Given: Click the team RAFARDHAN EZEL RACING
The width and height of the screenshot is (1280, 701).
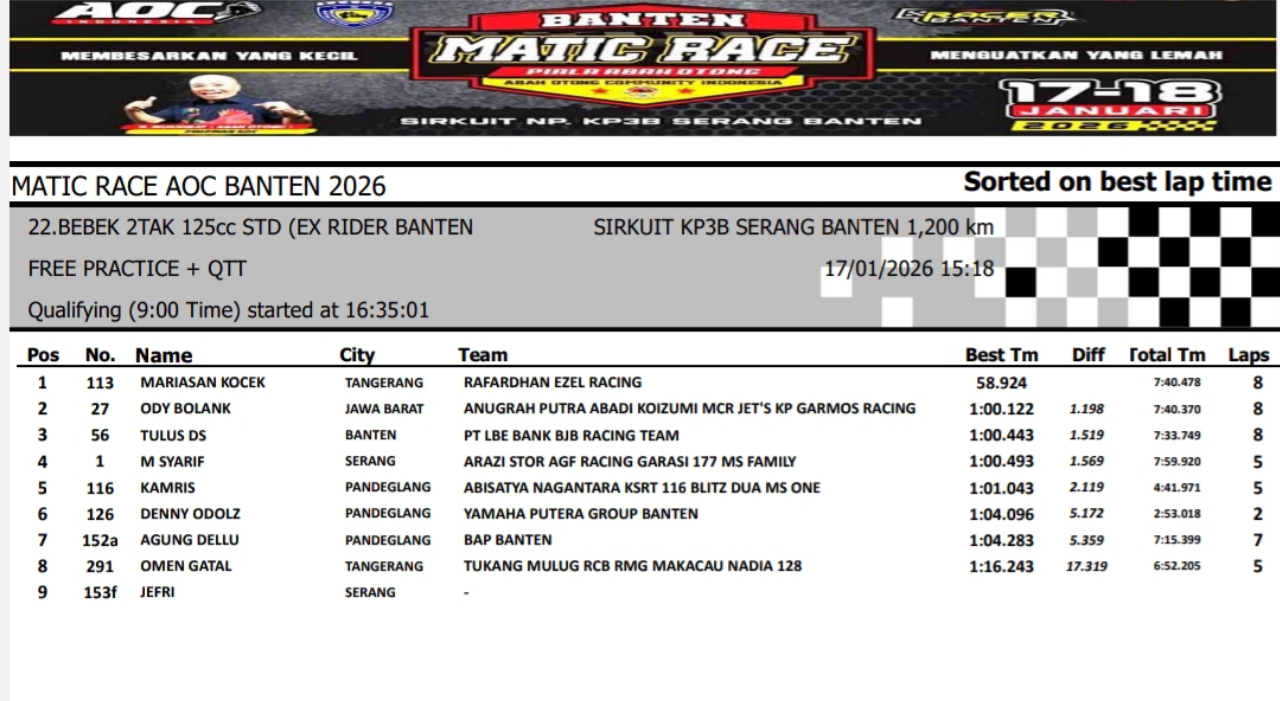Looking at the screenshot, I should pyautogui.click(x=552, y=382).
